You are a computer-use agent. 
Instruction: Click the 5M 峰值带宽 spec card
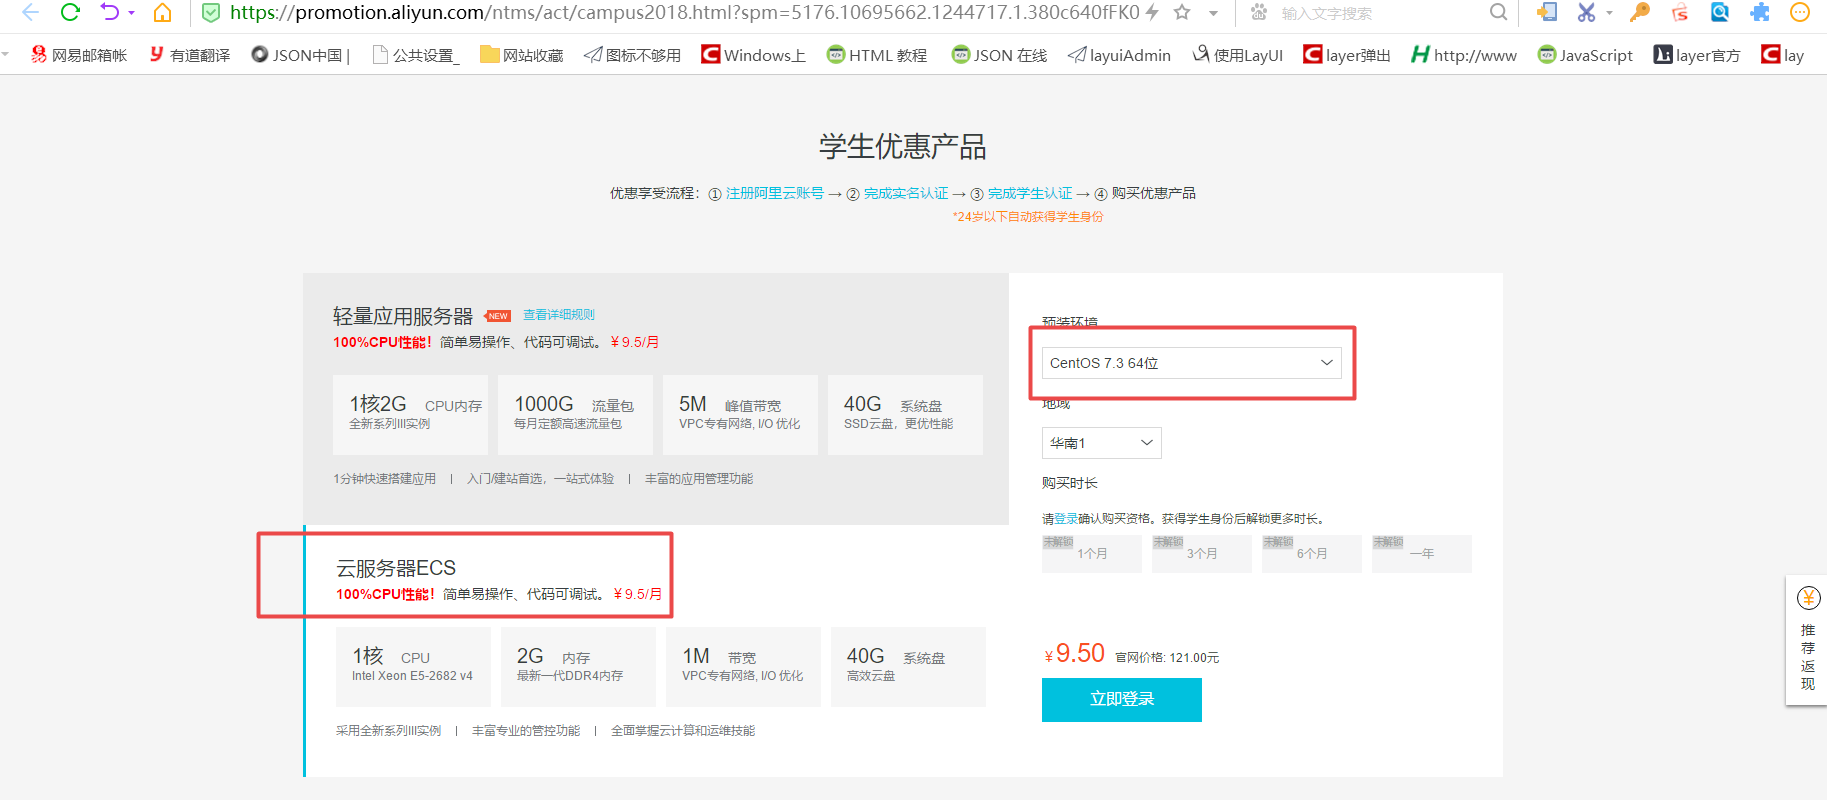point(740,415)
